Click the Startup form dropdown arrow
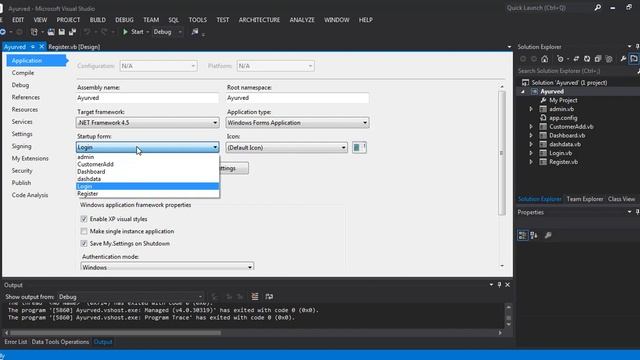Viewport: 640px width, 360px height. (215, 147)
